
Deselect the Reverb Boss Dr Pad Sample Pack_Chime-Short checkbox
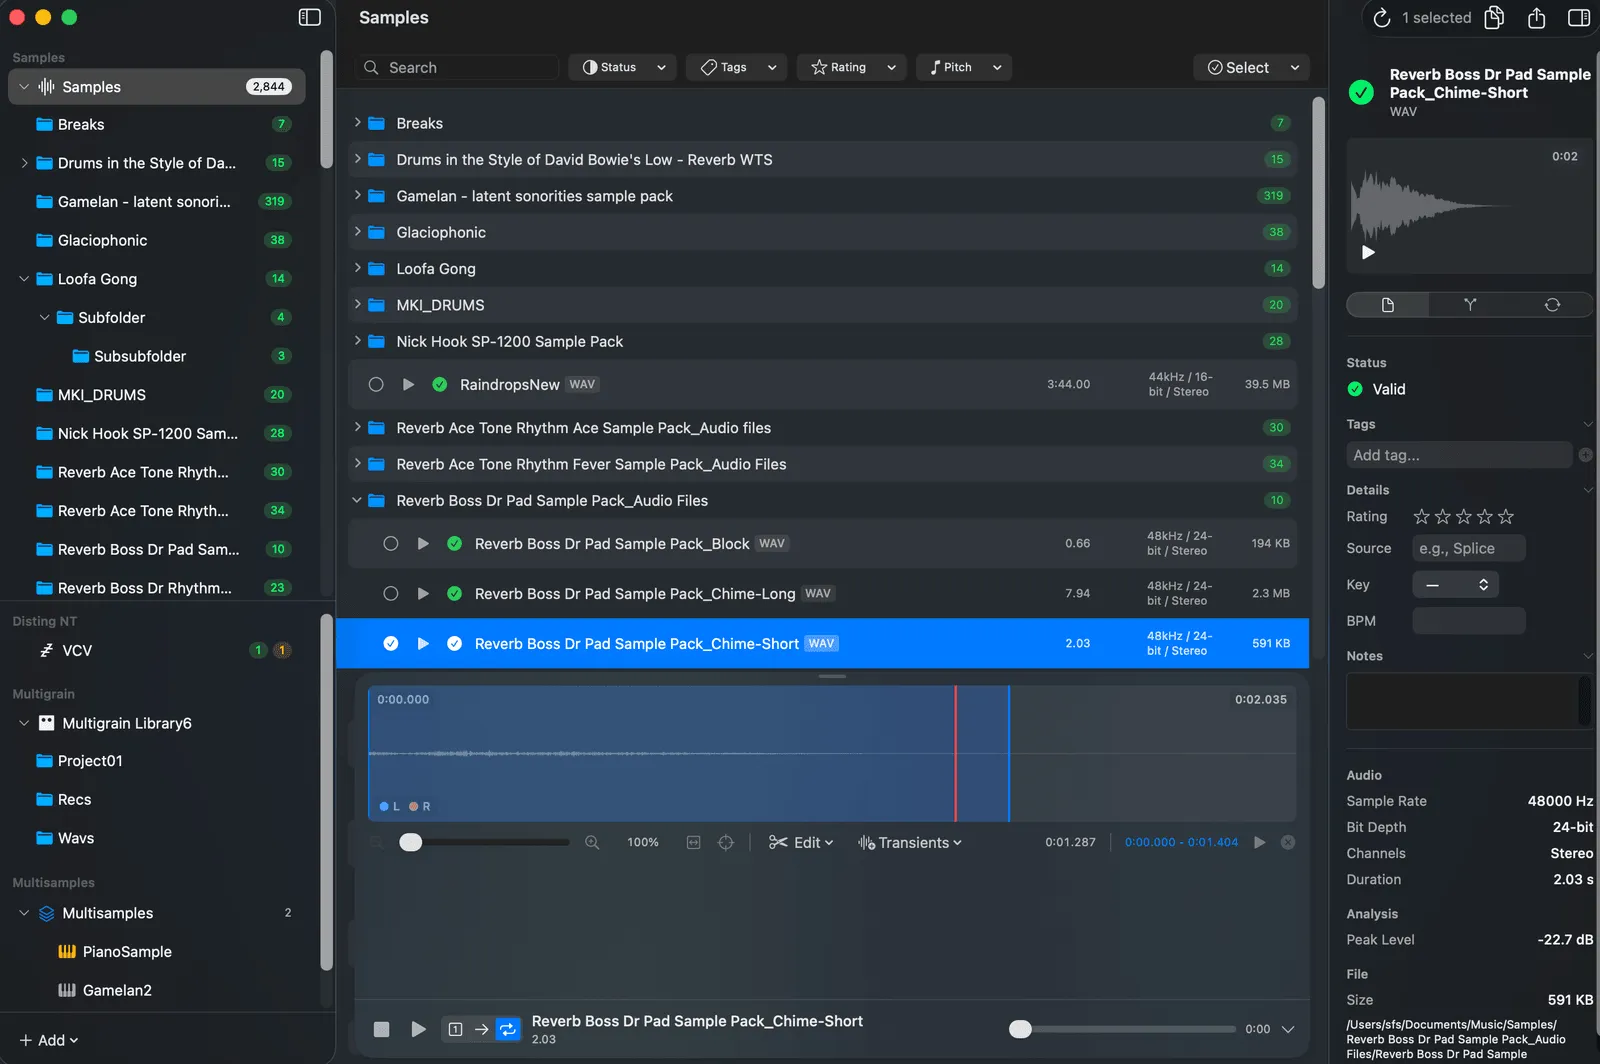pyautogui.click(x=391, y=643)
